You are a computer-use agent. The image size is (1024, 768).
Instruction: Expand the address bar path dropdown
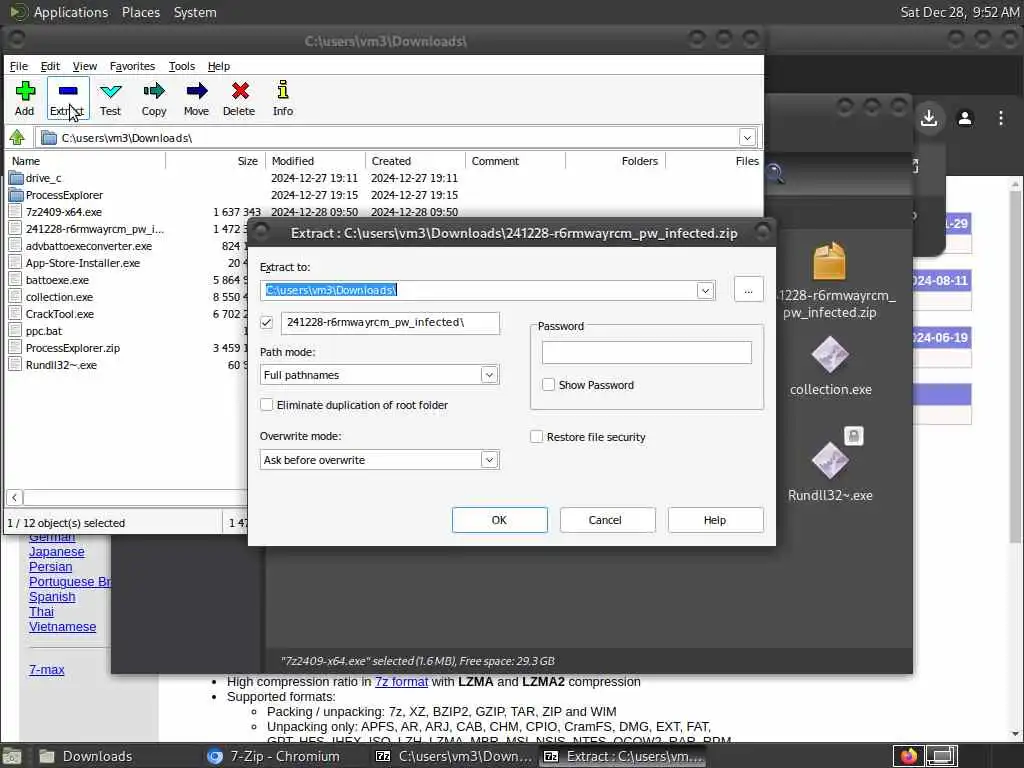747,138
